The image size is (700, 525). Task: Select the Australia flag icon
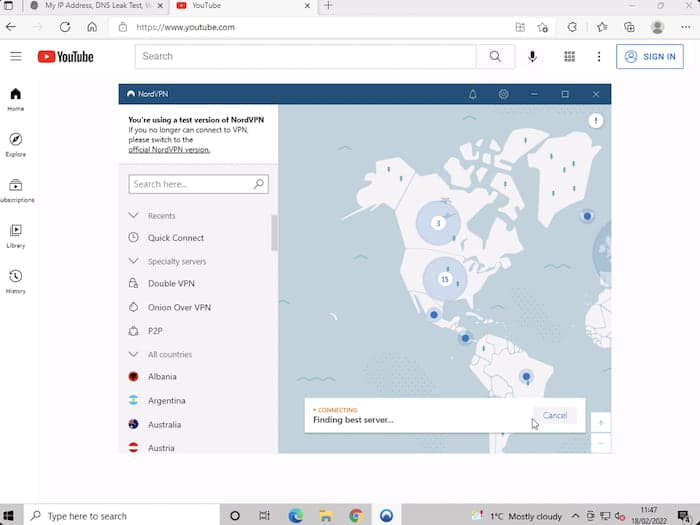133,424
